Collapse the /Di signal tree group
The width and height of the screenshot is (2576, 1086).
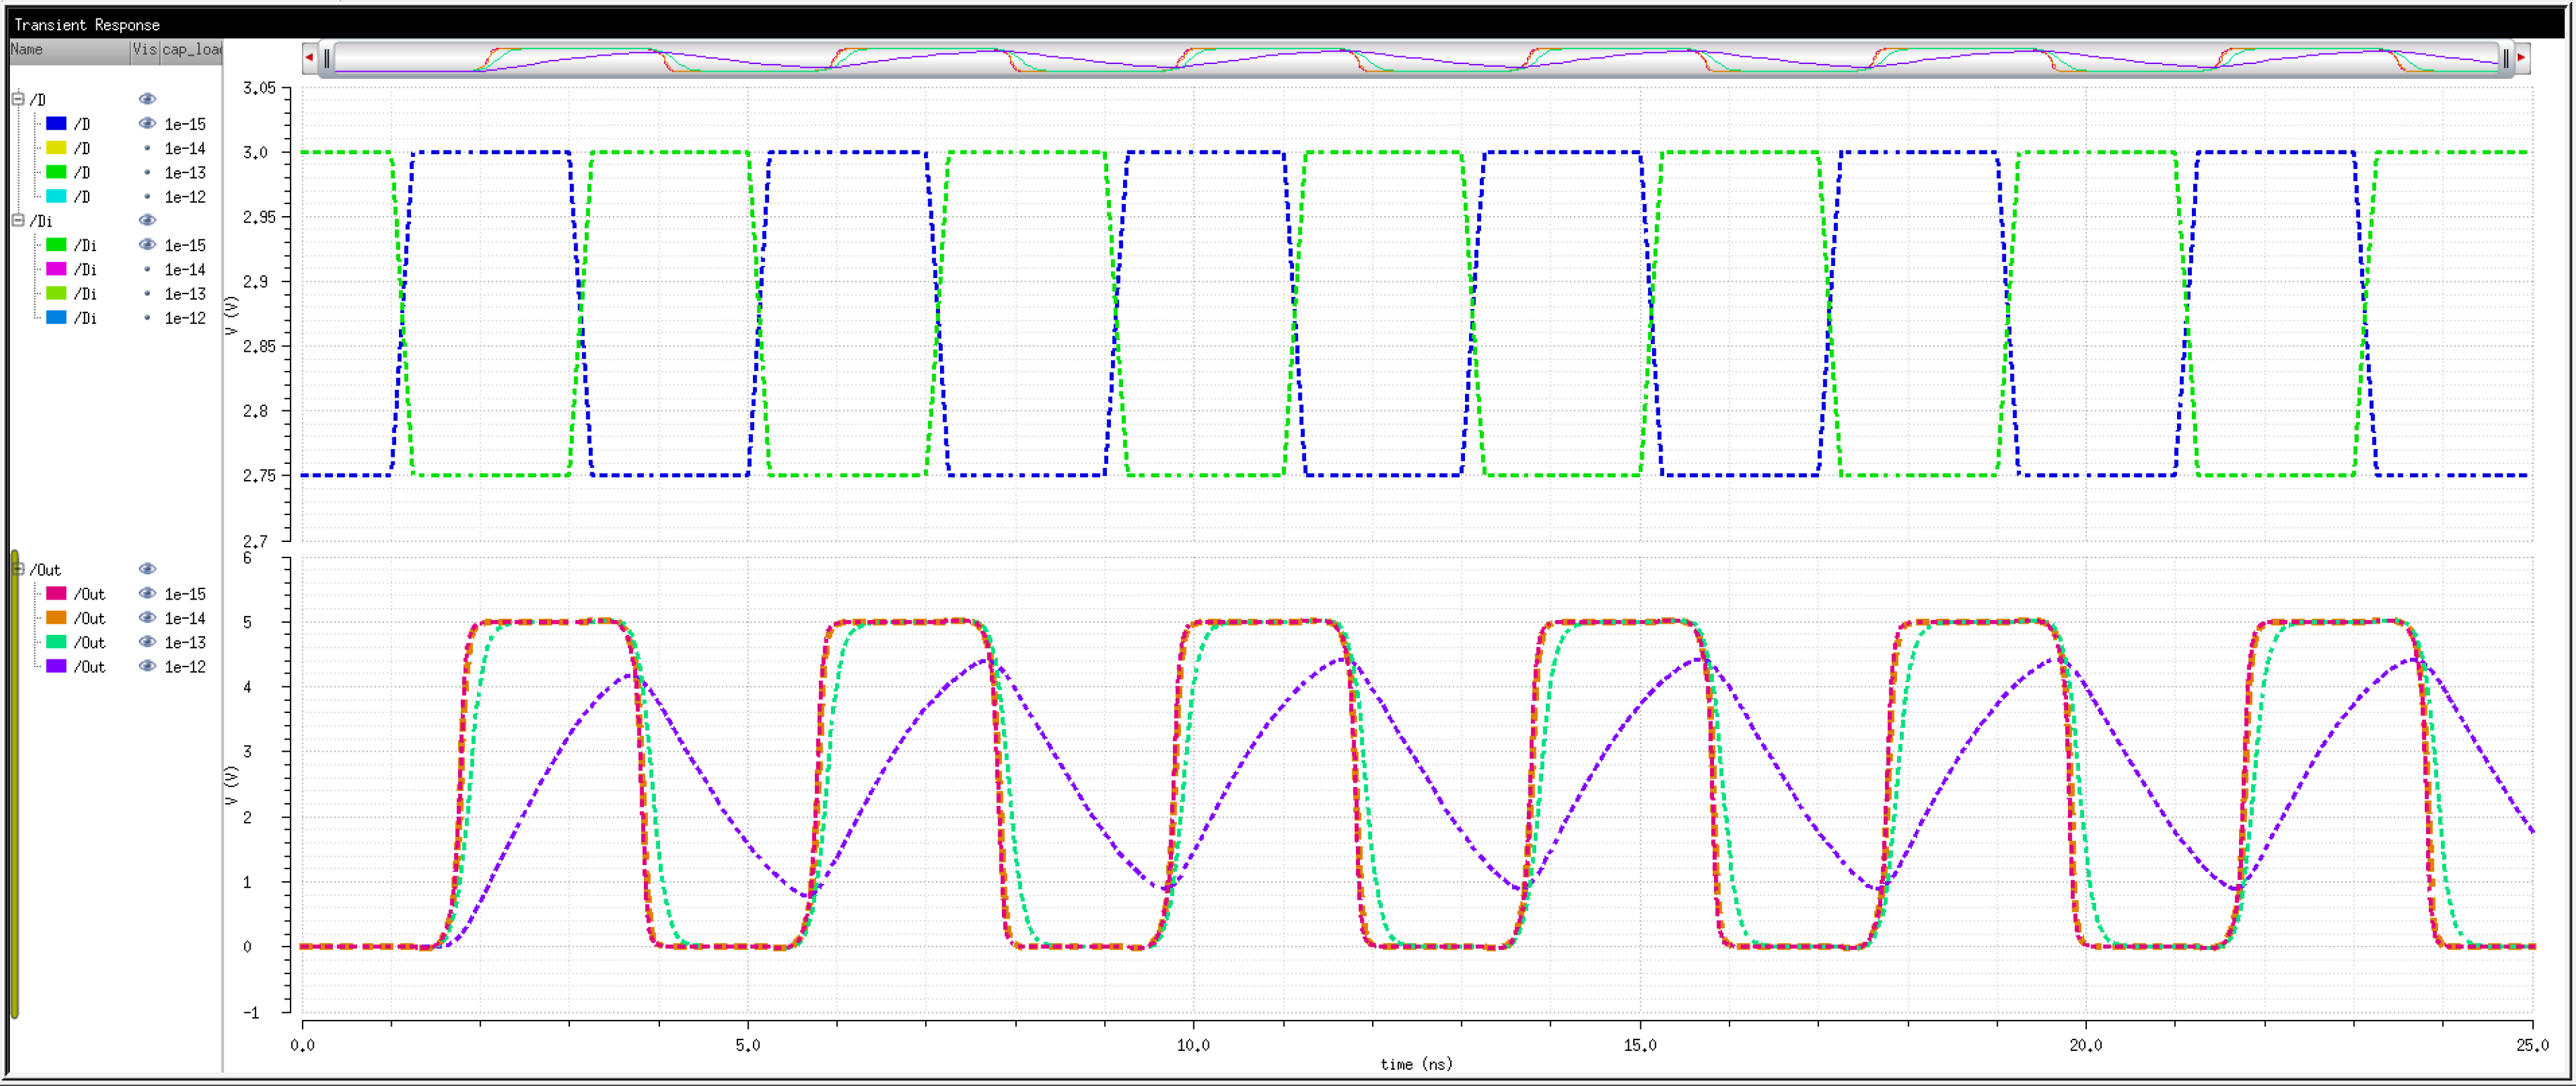[x=18, y=220]
